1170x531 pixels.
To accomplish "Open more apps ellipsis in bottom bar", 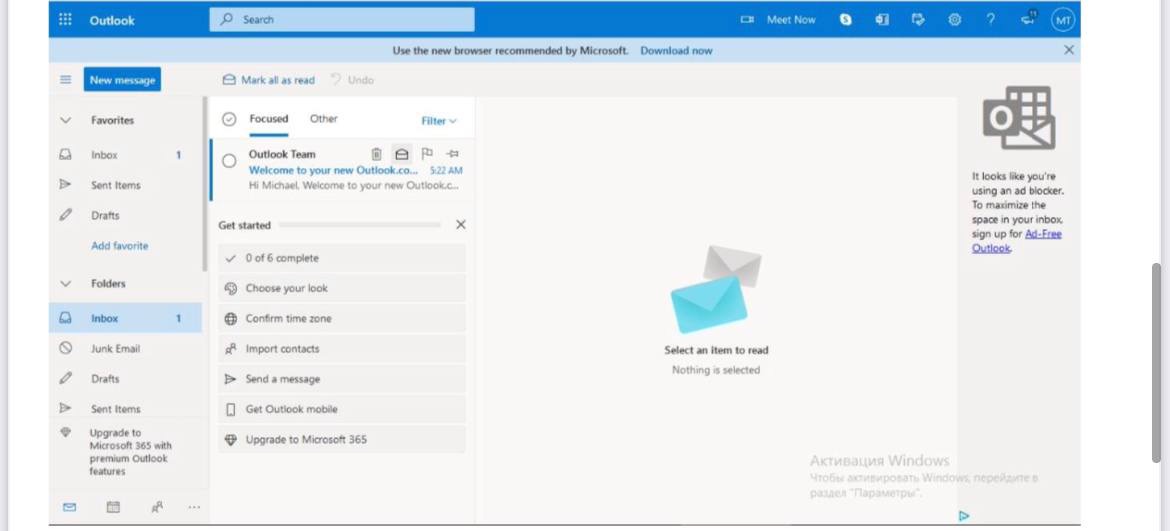I will point(195,507).
